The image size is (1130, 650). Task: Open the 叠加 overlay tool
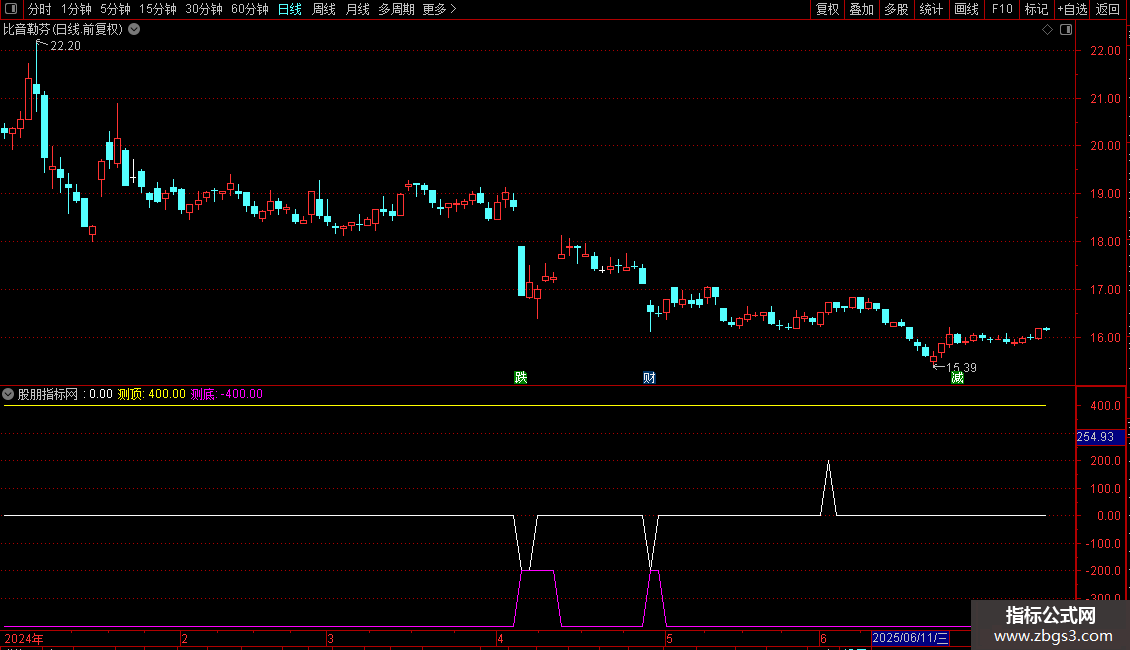click(861, 10)
